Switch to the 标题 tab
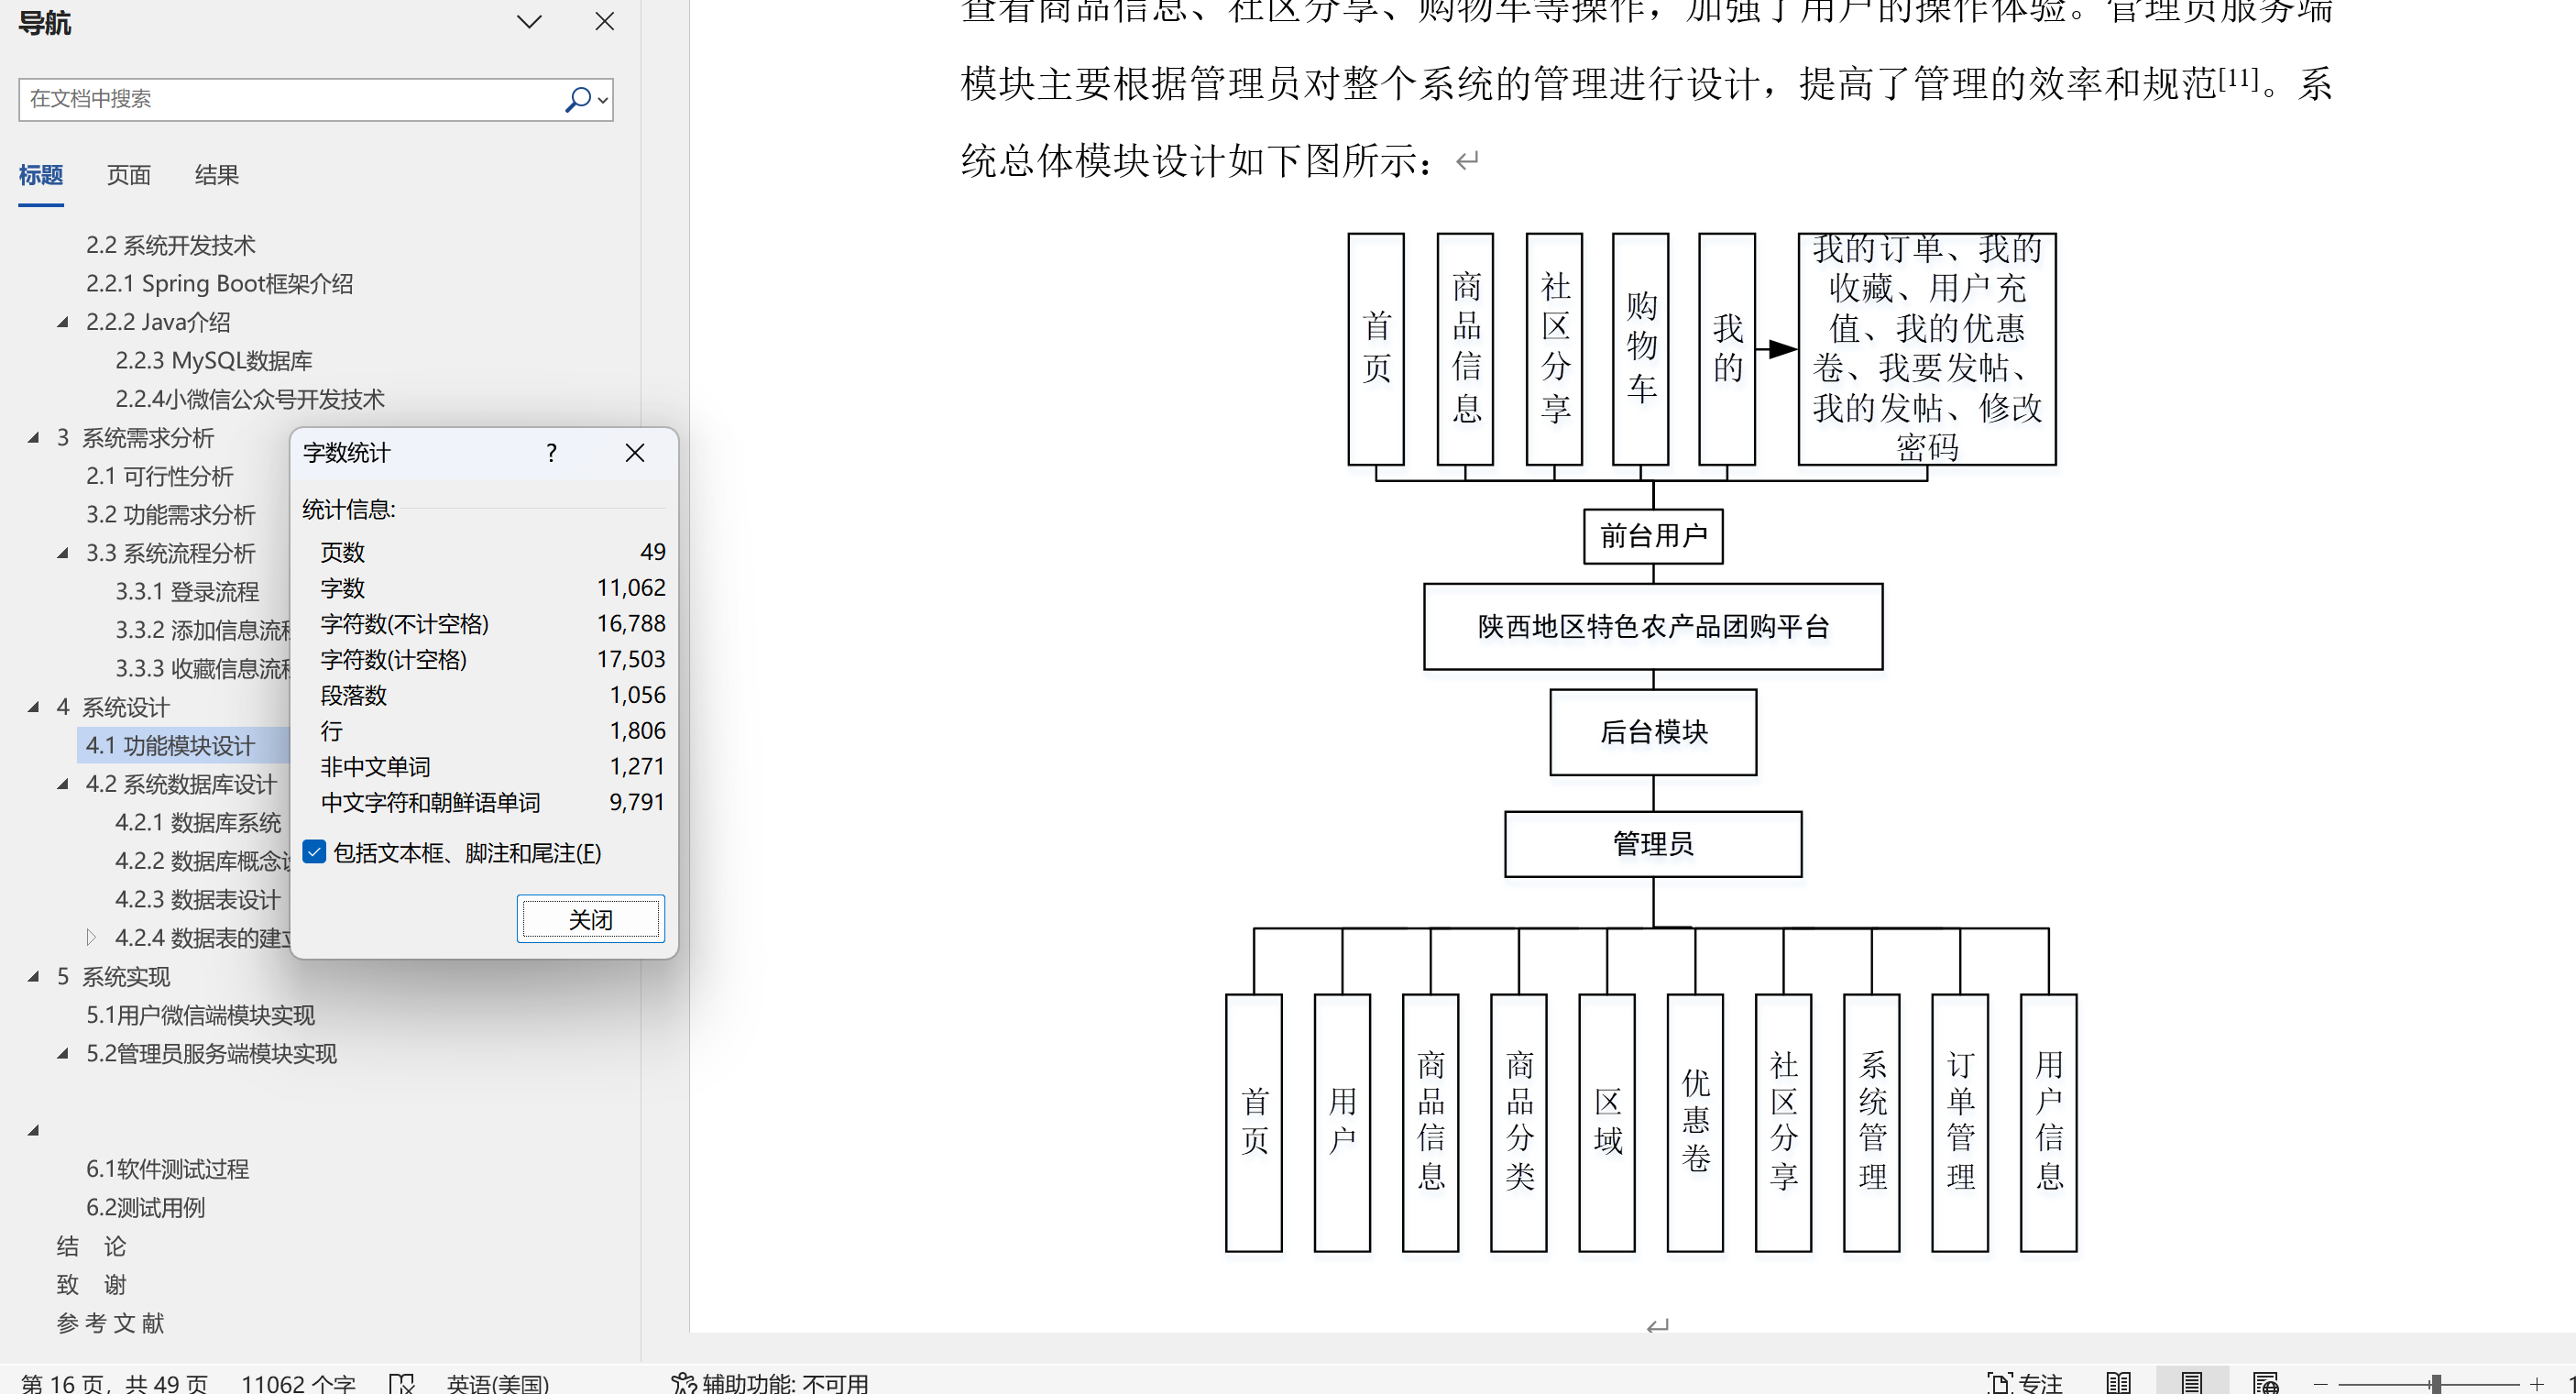 41,175
